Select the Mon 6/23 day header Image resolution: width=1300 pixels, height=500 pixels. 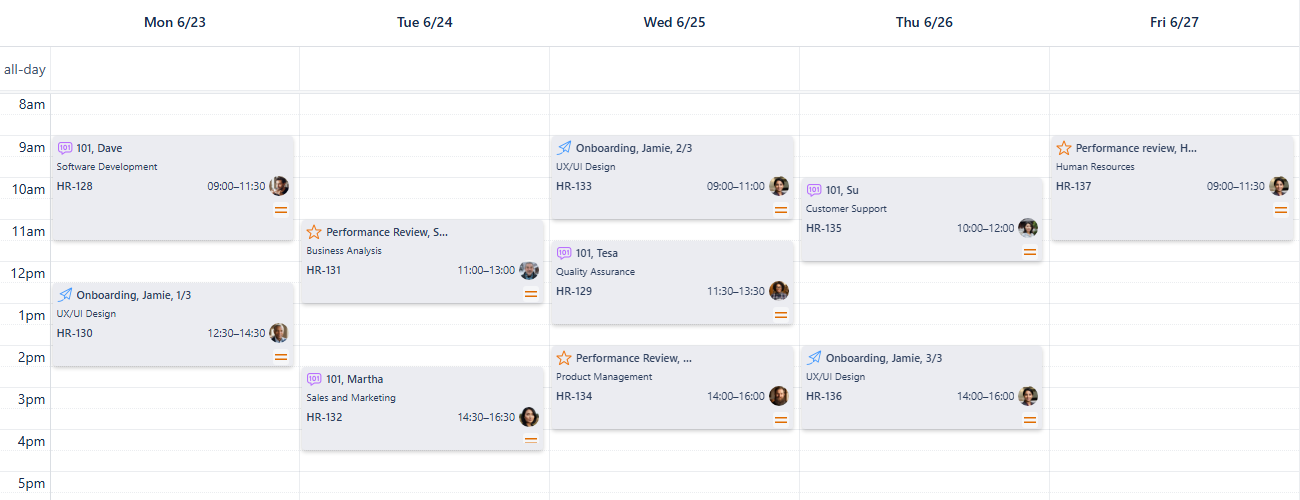pyautogui.click(x=175, y=22)
